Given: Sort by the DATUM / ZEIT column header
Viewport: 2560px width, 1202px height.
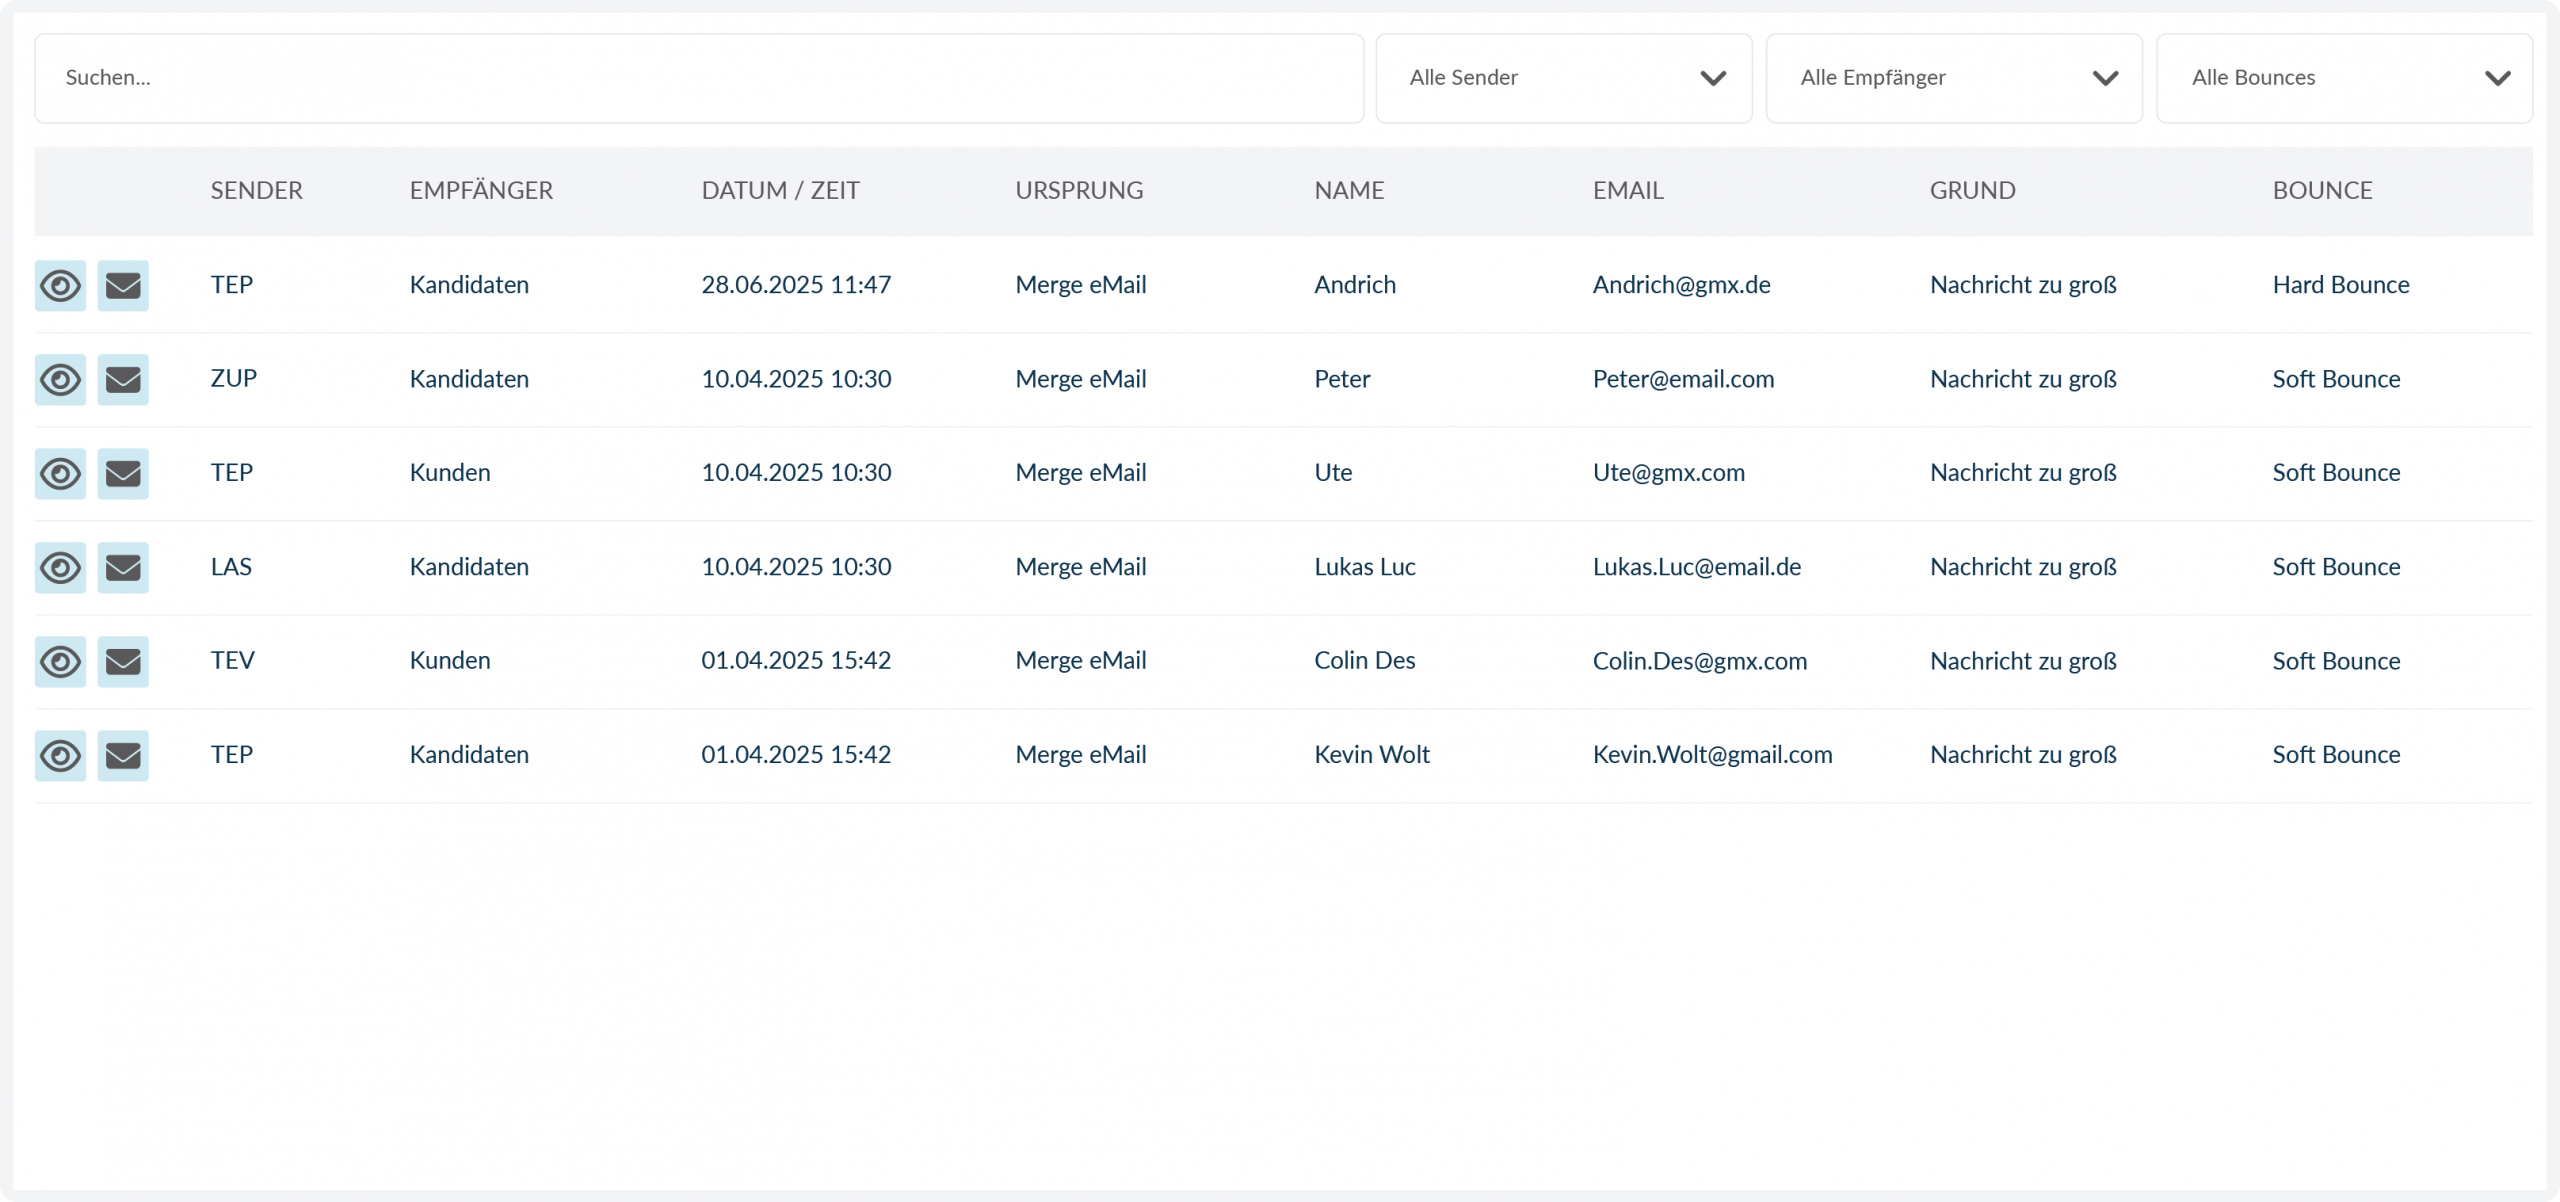Looking at the screenshot, I should point(780,190).
